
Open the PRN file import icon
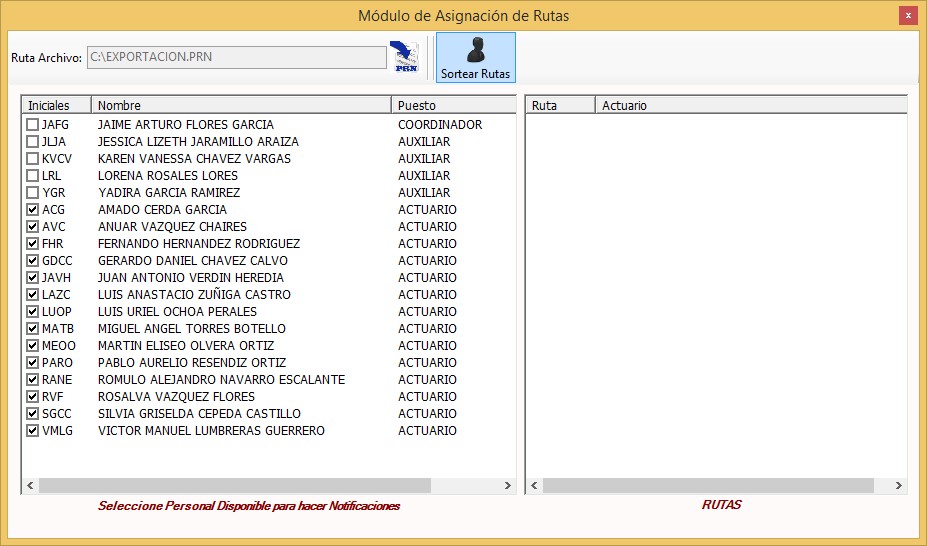pyautogui.click(x=406, y=57)
